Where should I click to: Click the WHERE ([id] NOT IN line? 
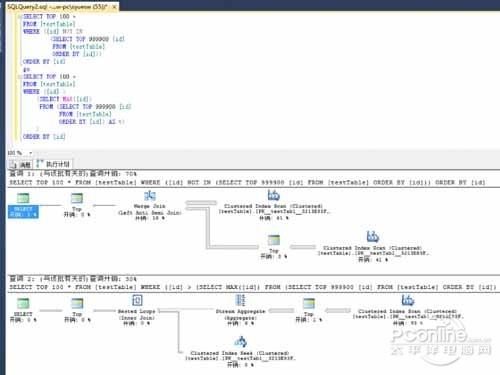(53, 31)
